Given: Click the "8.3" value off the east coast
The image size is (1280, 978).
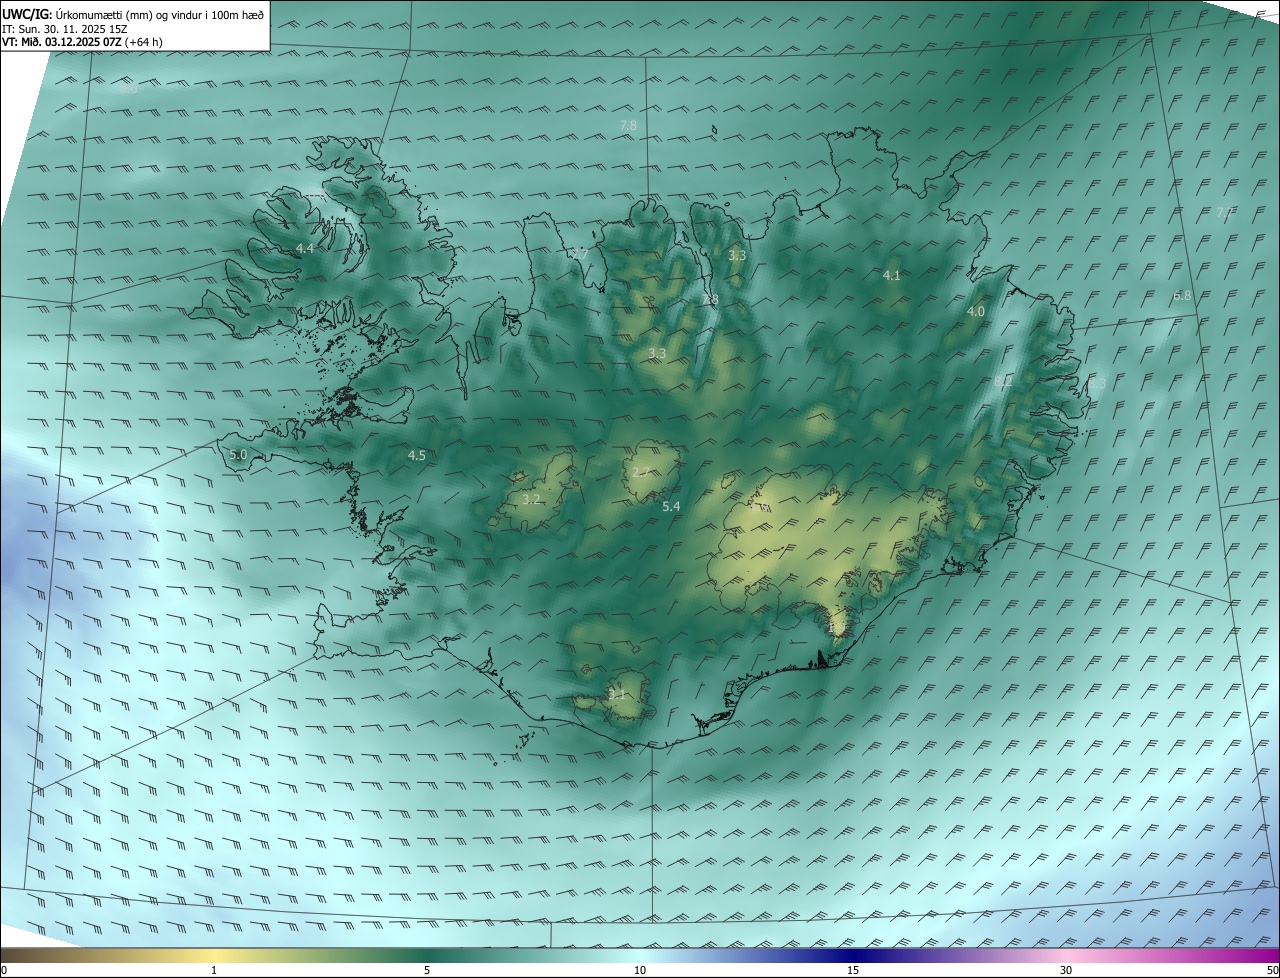Looking at the screenshot, I should pos(1097,383).
